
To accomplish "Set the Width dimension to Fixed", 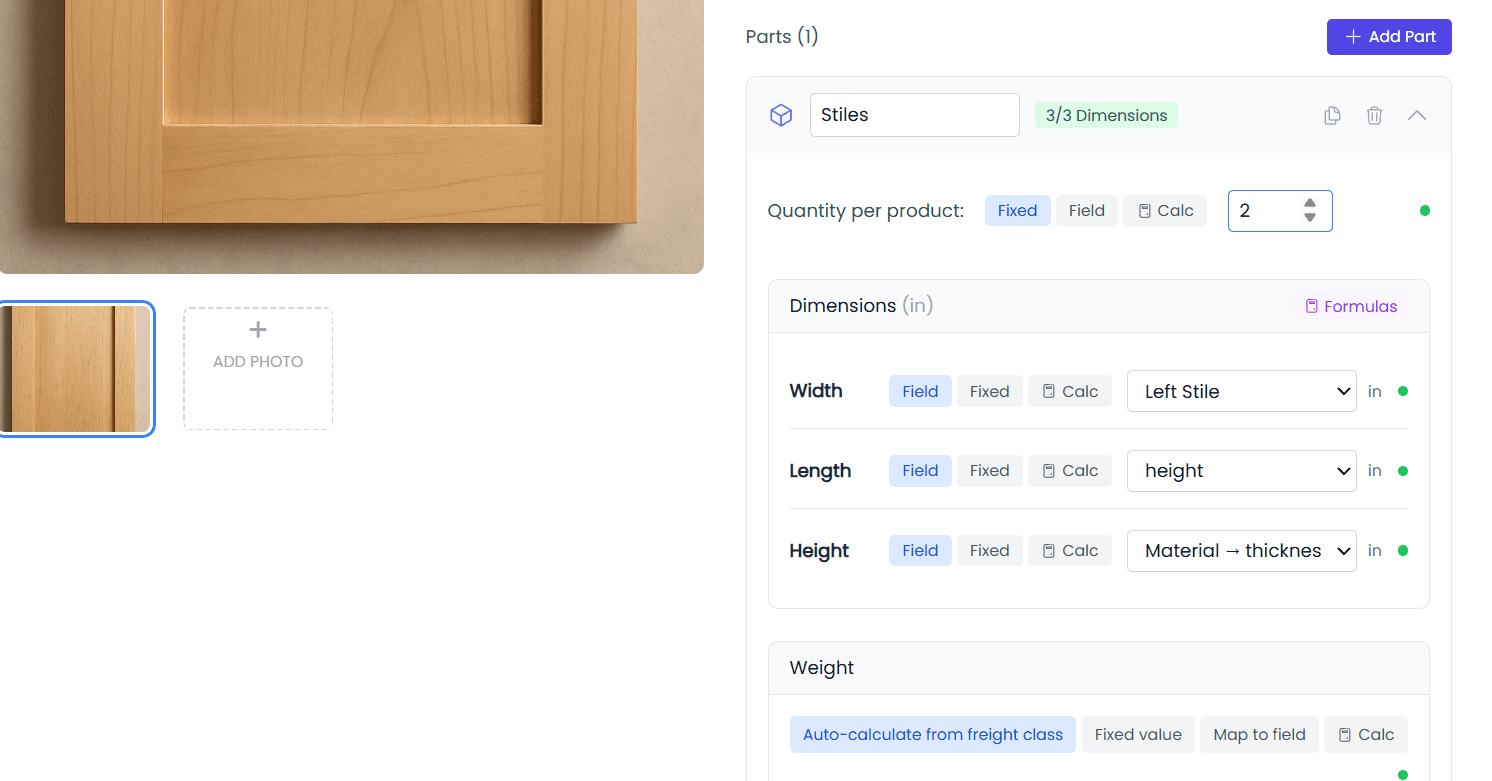I will pyautogui.click(x=989, y=391).
